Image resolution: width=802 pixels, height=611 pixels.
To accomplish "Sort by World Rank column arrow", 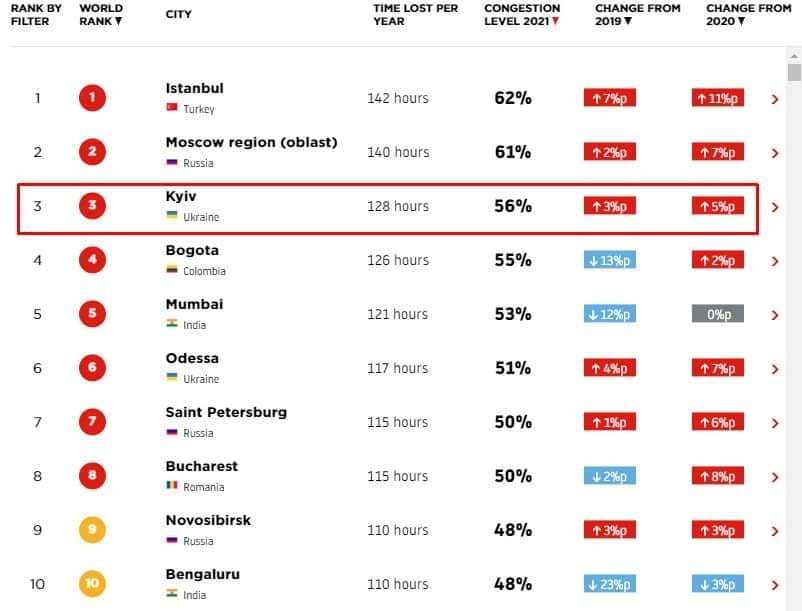I will pos(119,21).
